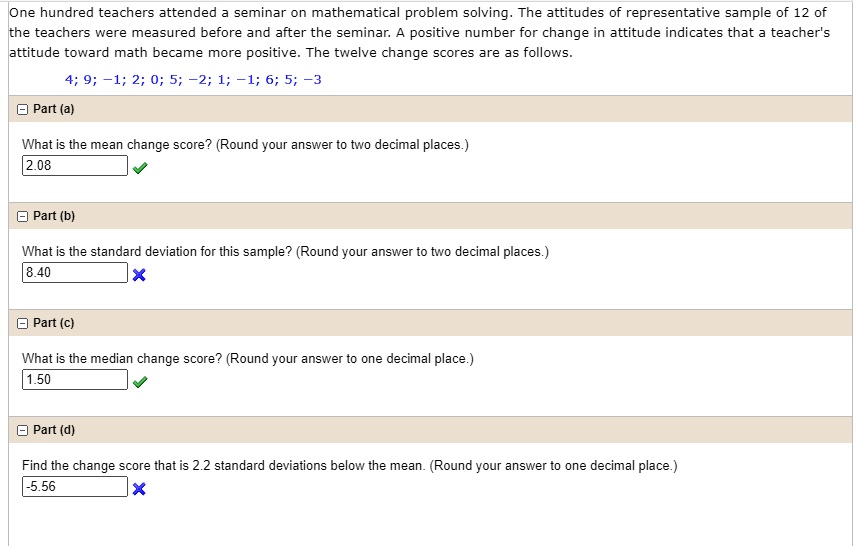Screen dimensions: 856x546
Task: Click the blue X beside the 8.40 answer
Action: (139, 276)
